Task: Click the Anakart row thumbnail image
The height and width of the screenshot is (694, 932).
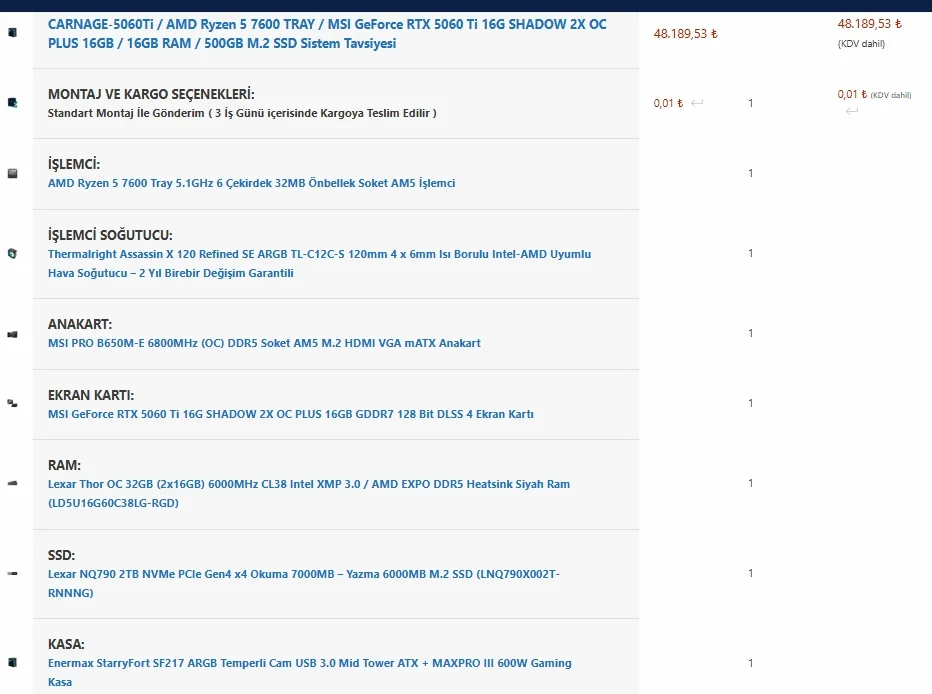Action: (x=12, y=334)
